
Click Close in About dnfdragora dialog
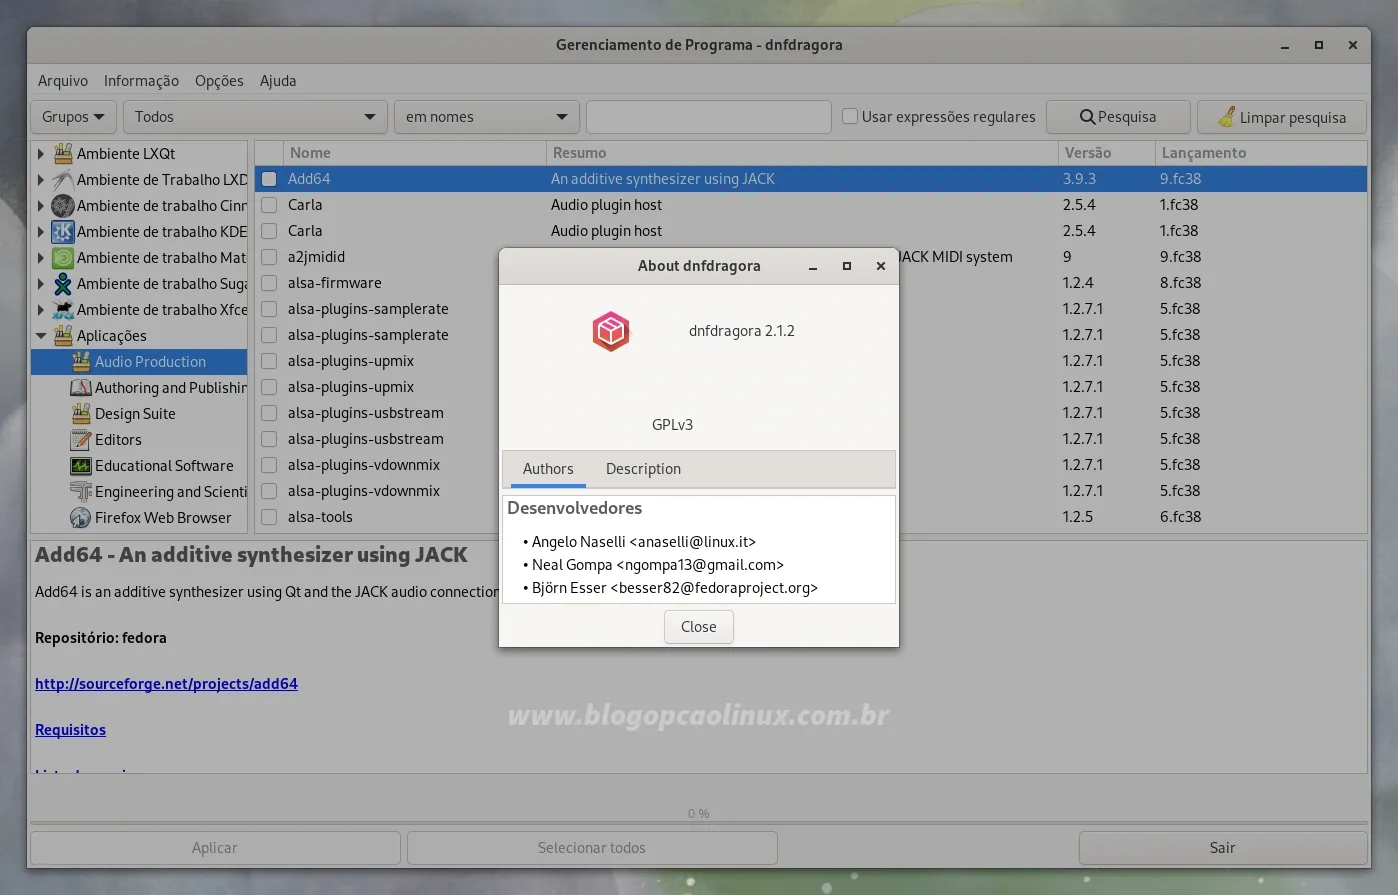coord(699,627)
